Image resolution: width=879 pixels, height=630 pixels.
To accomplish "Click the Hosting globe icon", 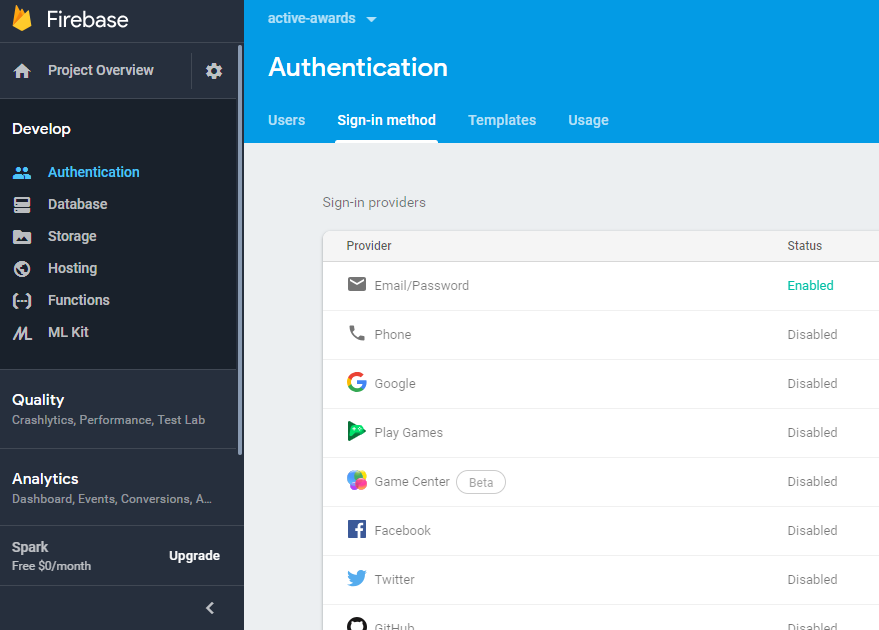I will point(22,269).
